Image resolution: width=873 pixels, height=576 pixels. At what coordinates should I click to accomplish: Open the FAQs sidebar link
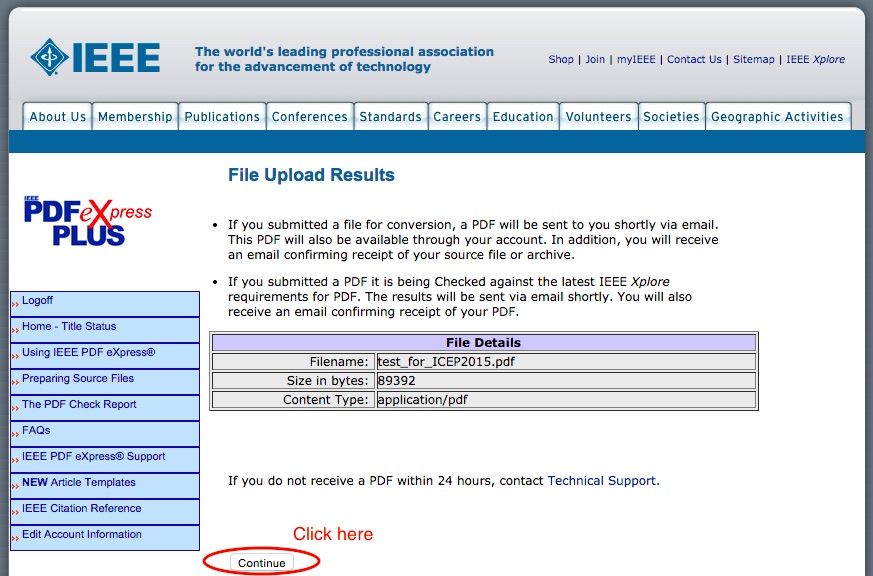(x=36, y=431)
